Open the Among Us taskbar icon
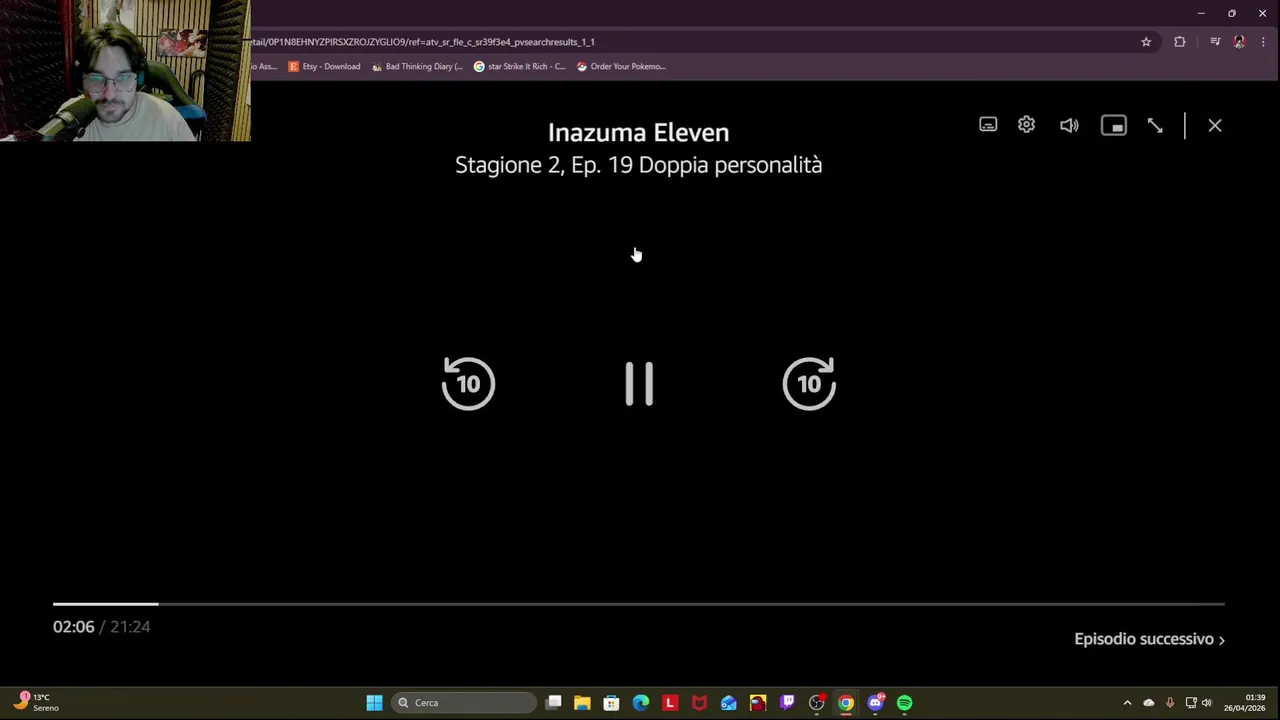Viewport: 1280px width, 720px height. pyautogui.click(x=758, y=703)
